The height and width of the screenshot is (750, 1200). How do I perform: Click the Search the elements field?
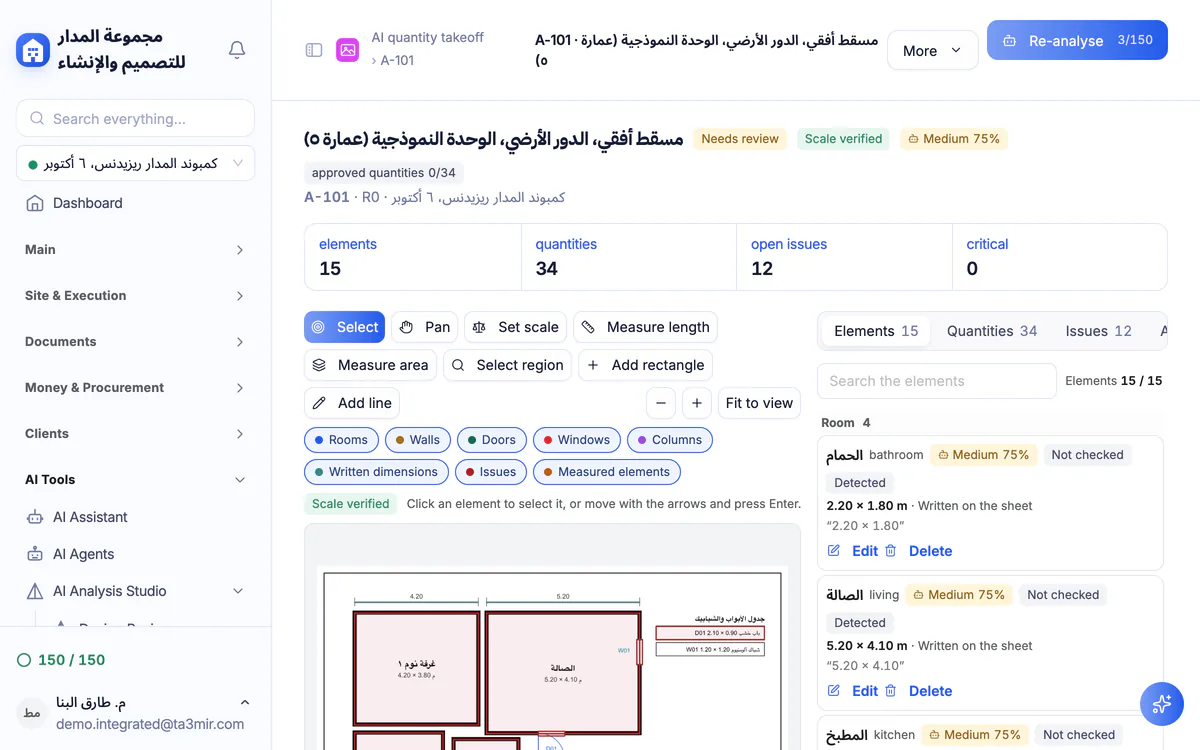[937, 381]
